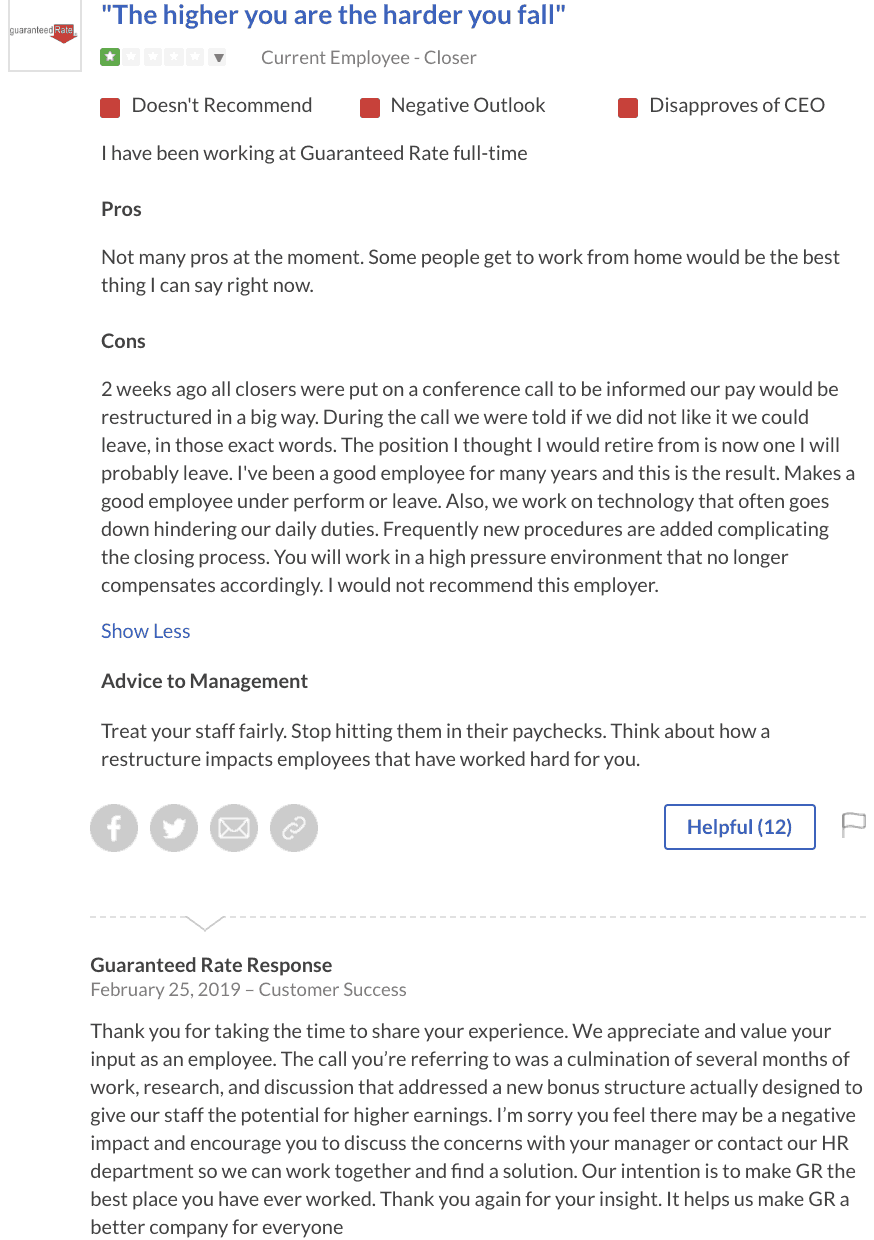The image size is (874, 1240).
Task: Click the red Doesn't Recommend indicator square
Action: (x=110, y=106)
